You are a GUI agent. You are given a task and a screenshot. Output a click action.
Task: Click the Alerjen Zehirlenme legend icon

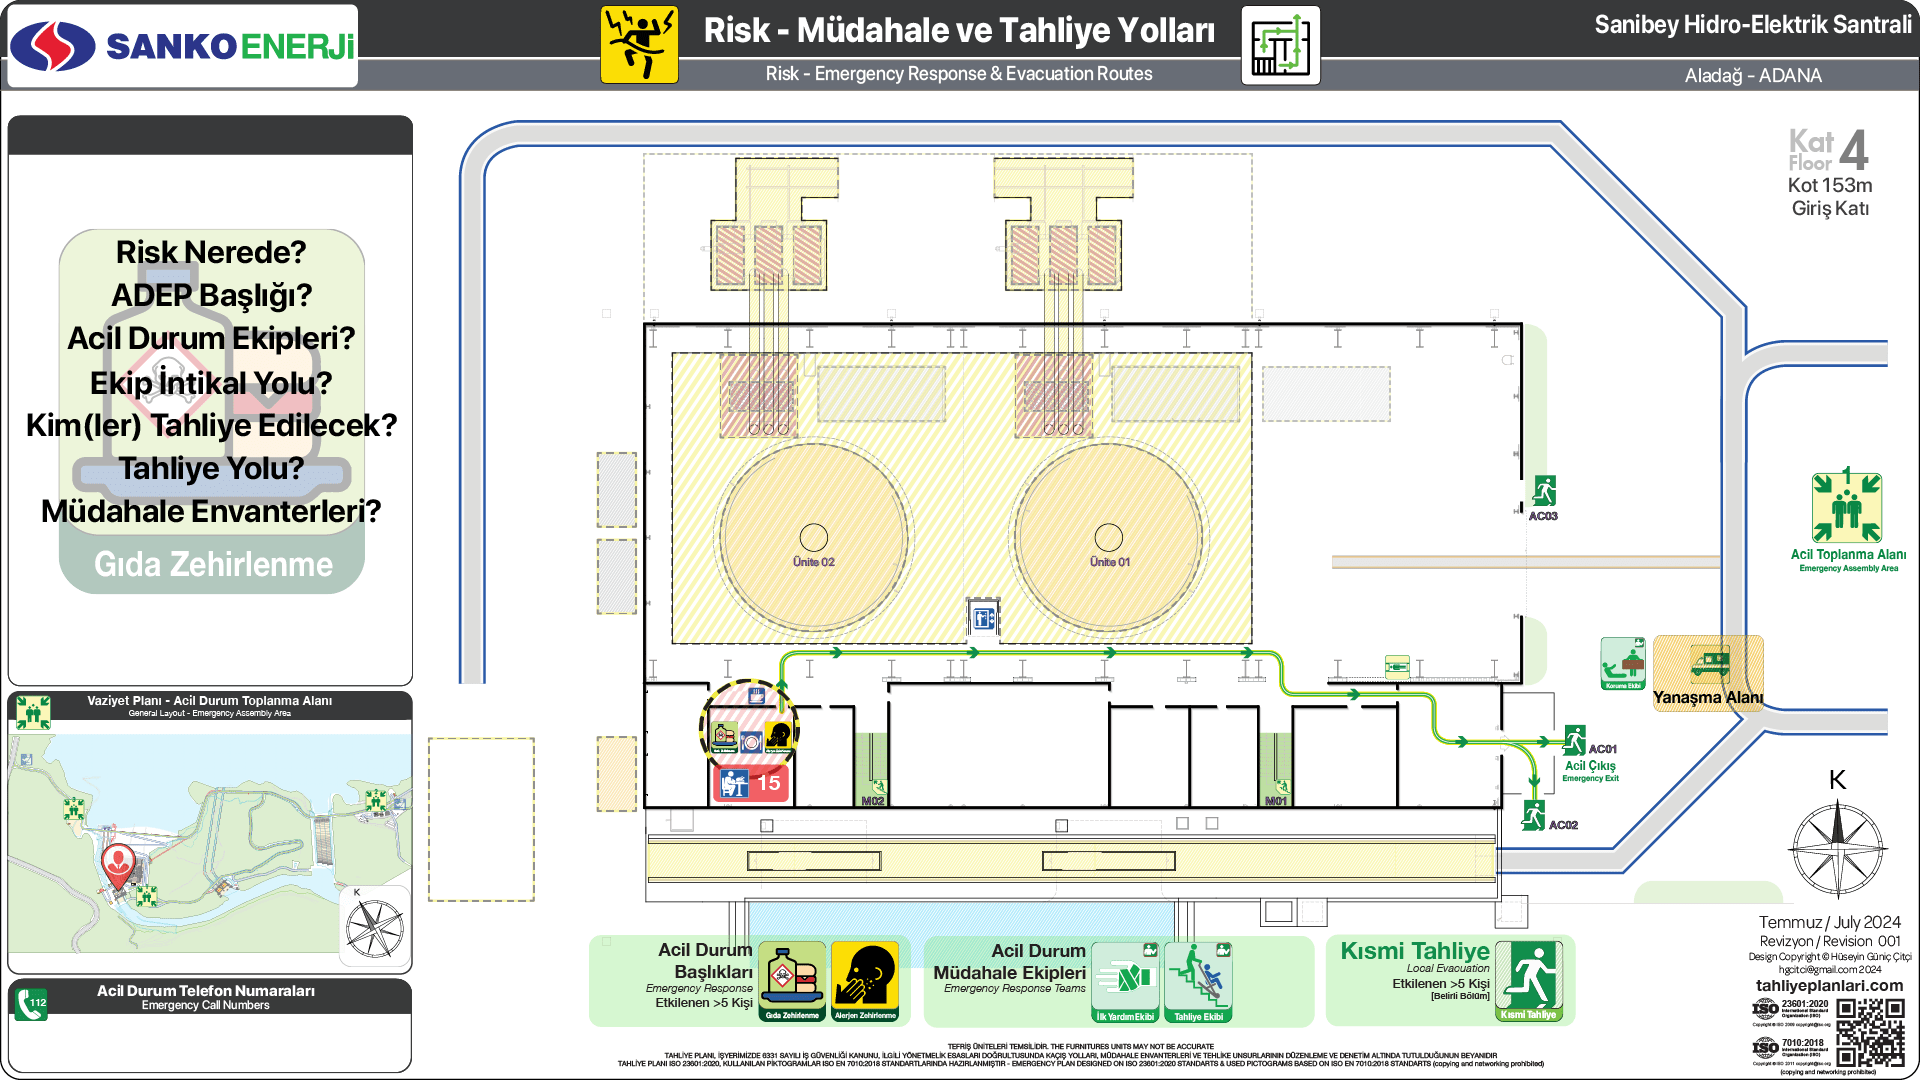click(x=865, y=981)
